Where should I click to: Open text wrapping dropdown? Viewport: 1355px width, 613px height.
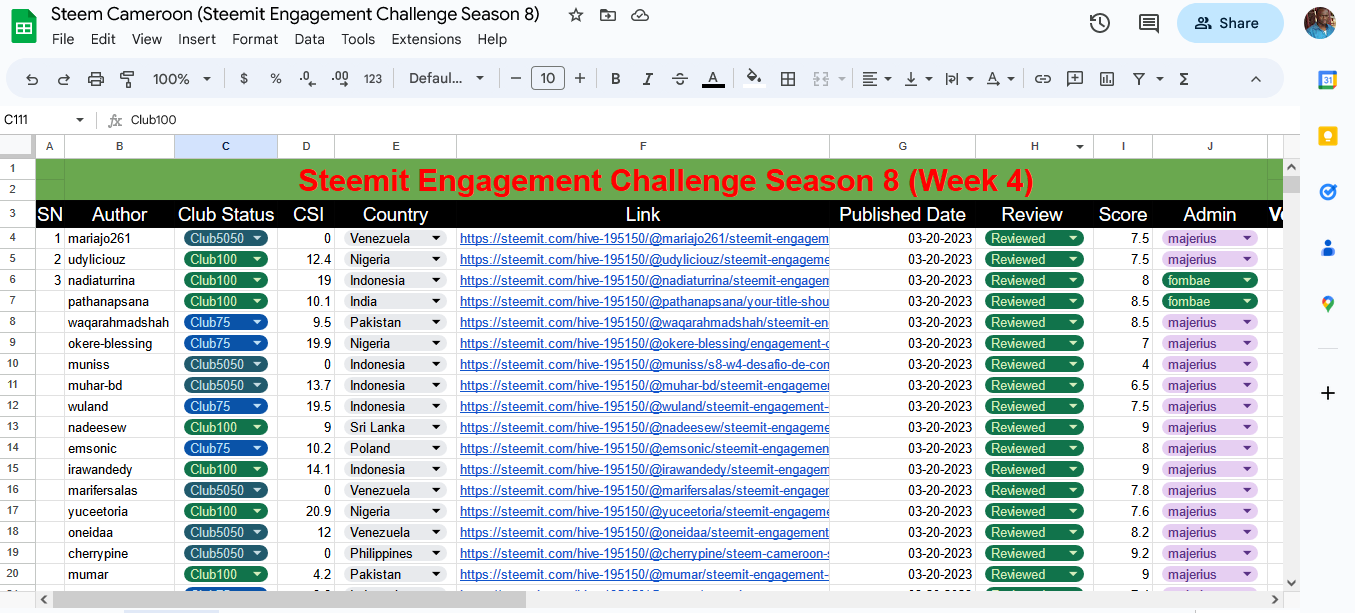(959, 79)
